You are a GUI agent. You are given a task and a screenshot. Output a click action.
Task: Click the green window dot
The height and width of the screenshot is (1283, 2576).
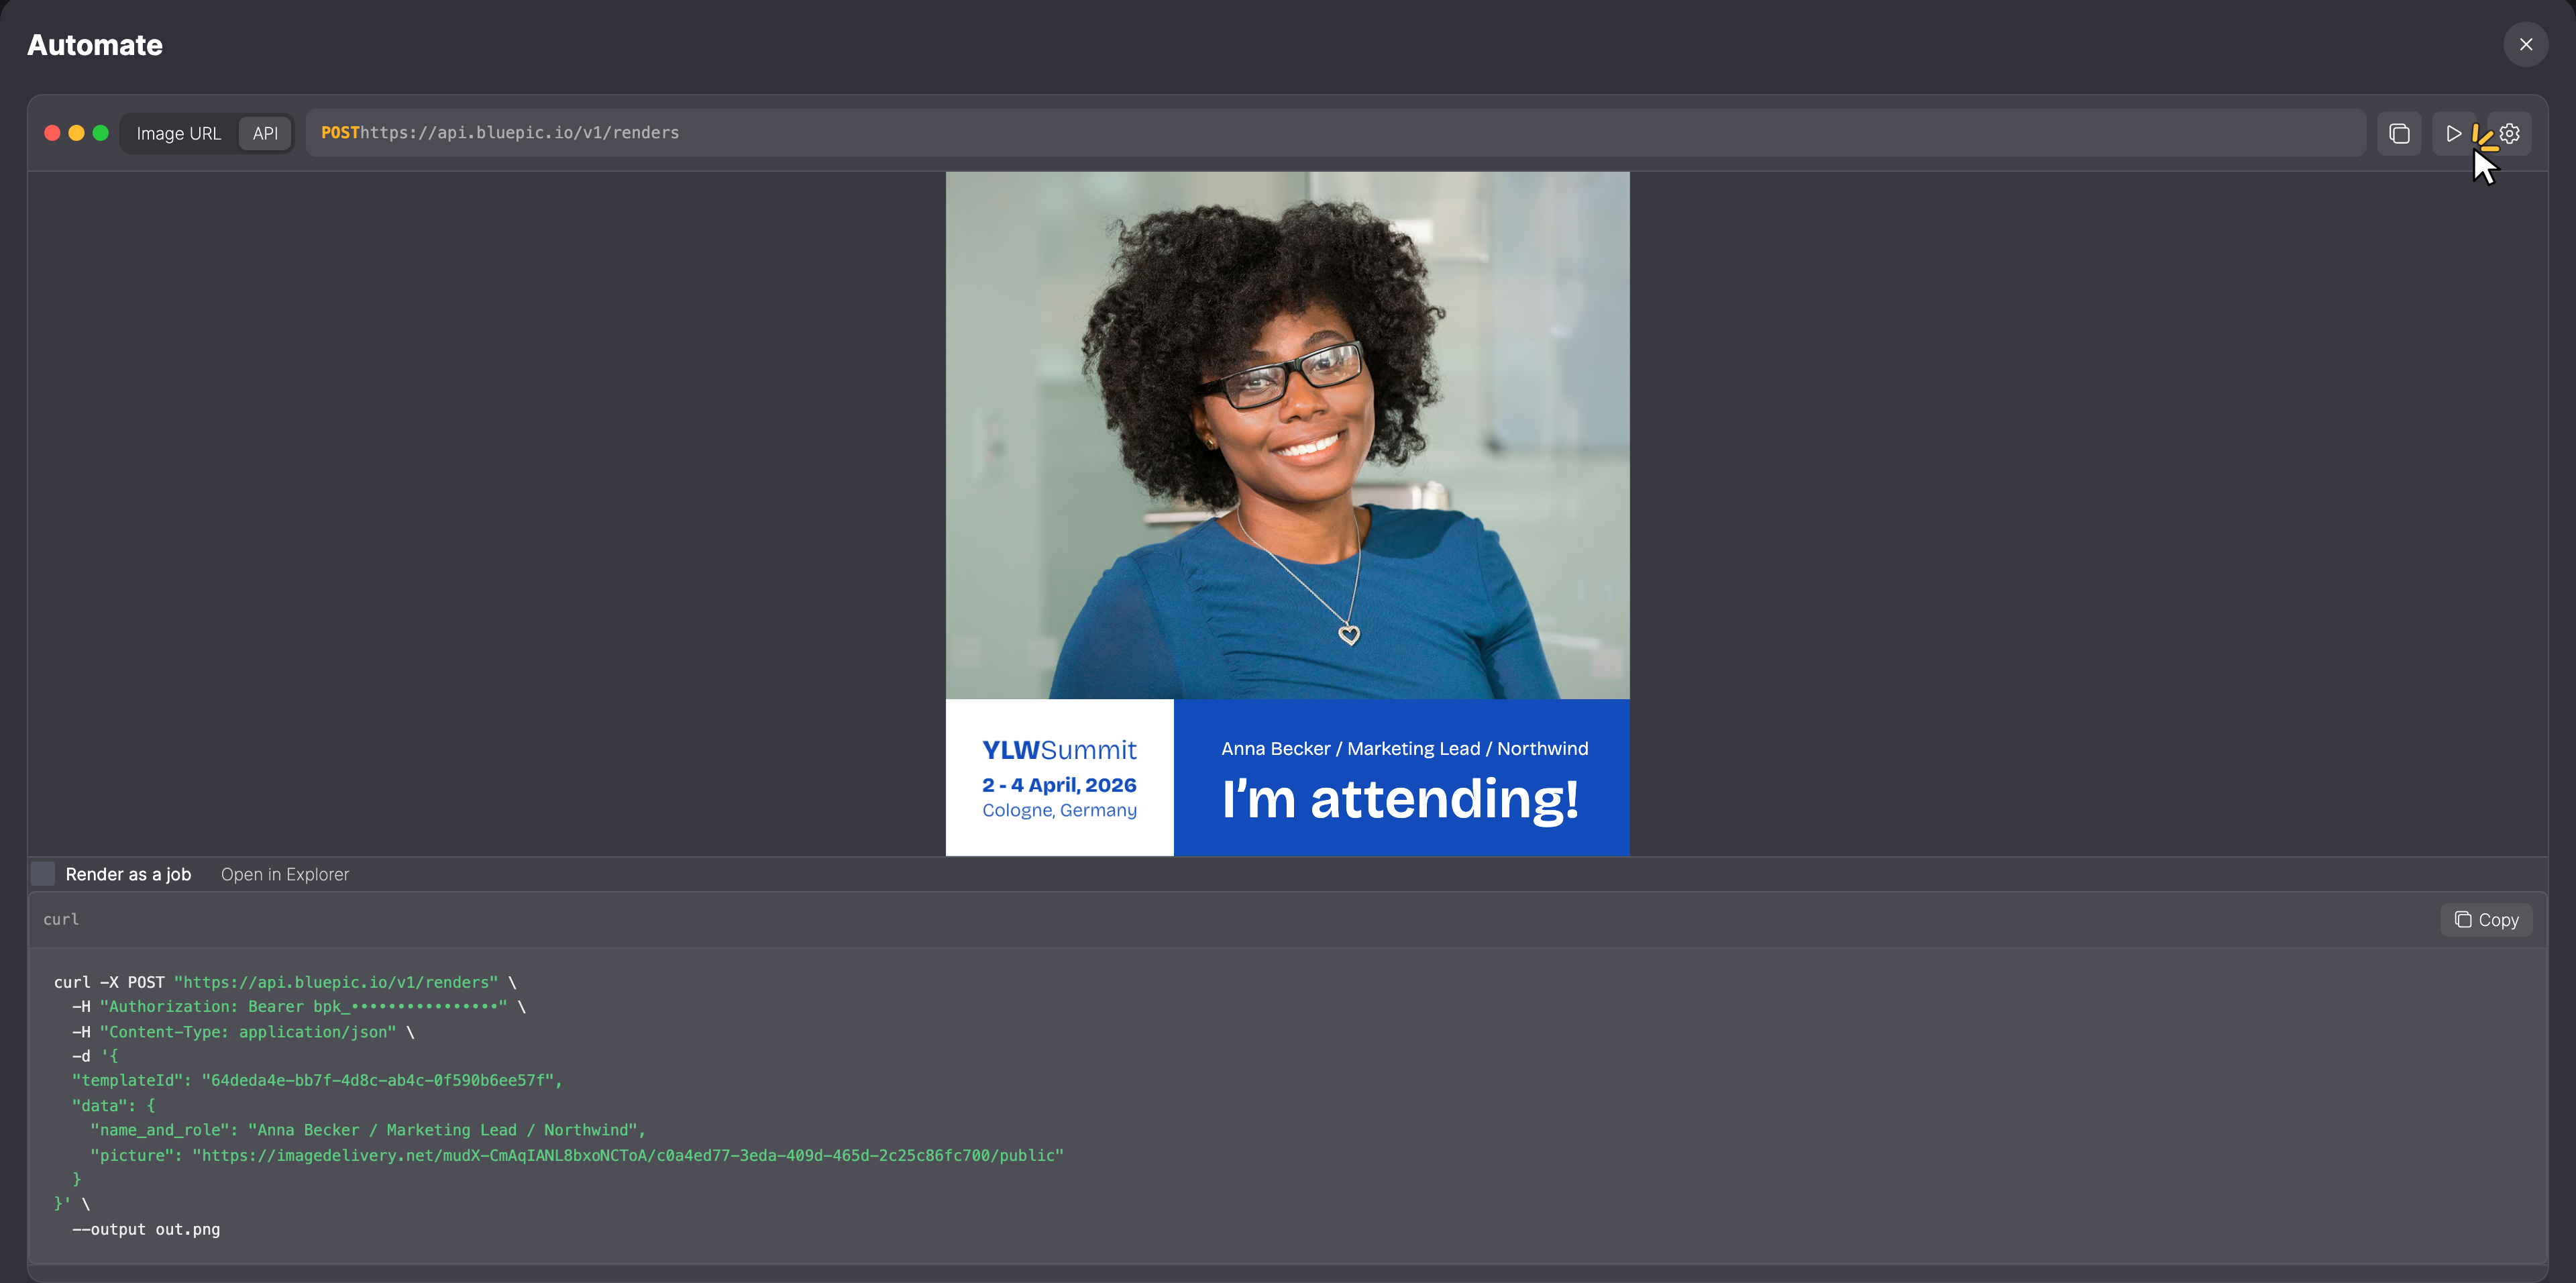pos(100,133)
